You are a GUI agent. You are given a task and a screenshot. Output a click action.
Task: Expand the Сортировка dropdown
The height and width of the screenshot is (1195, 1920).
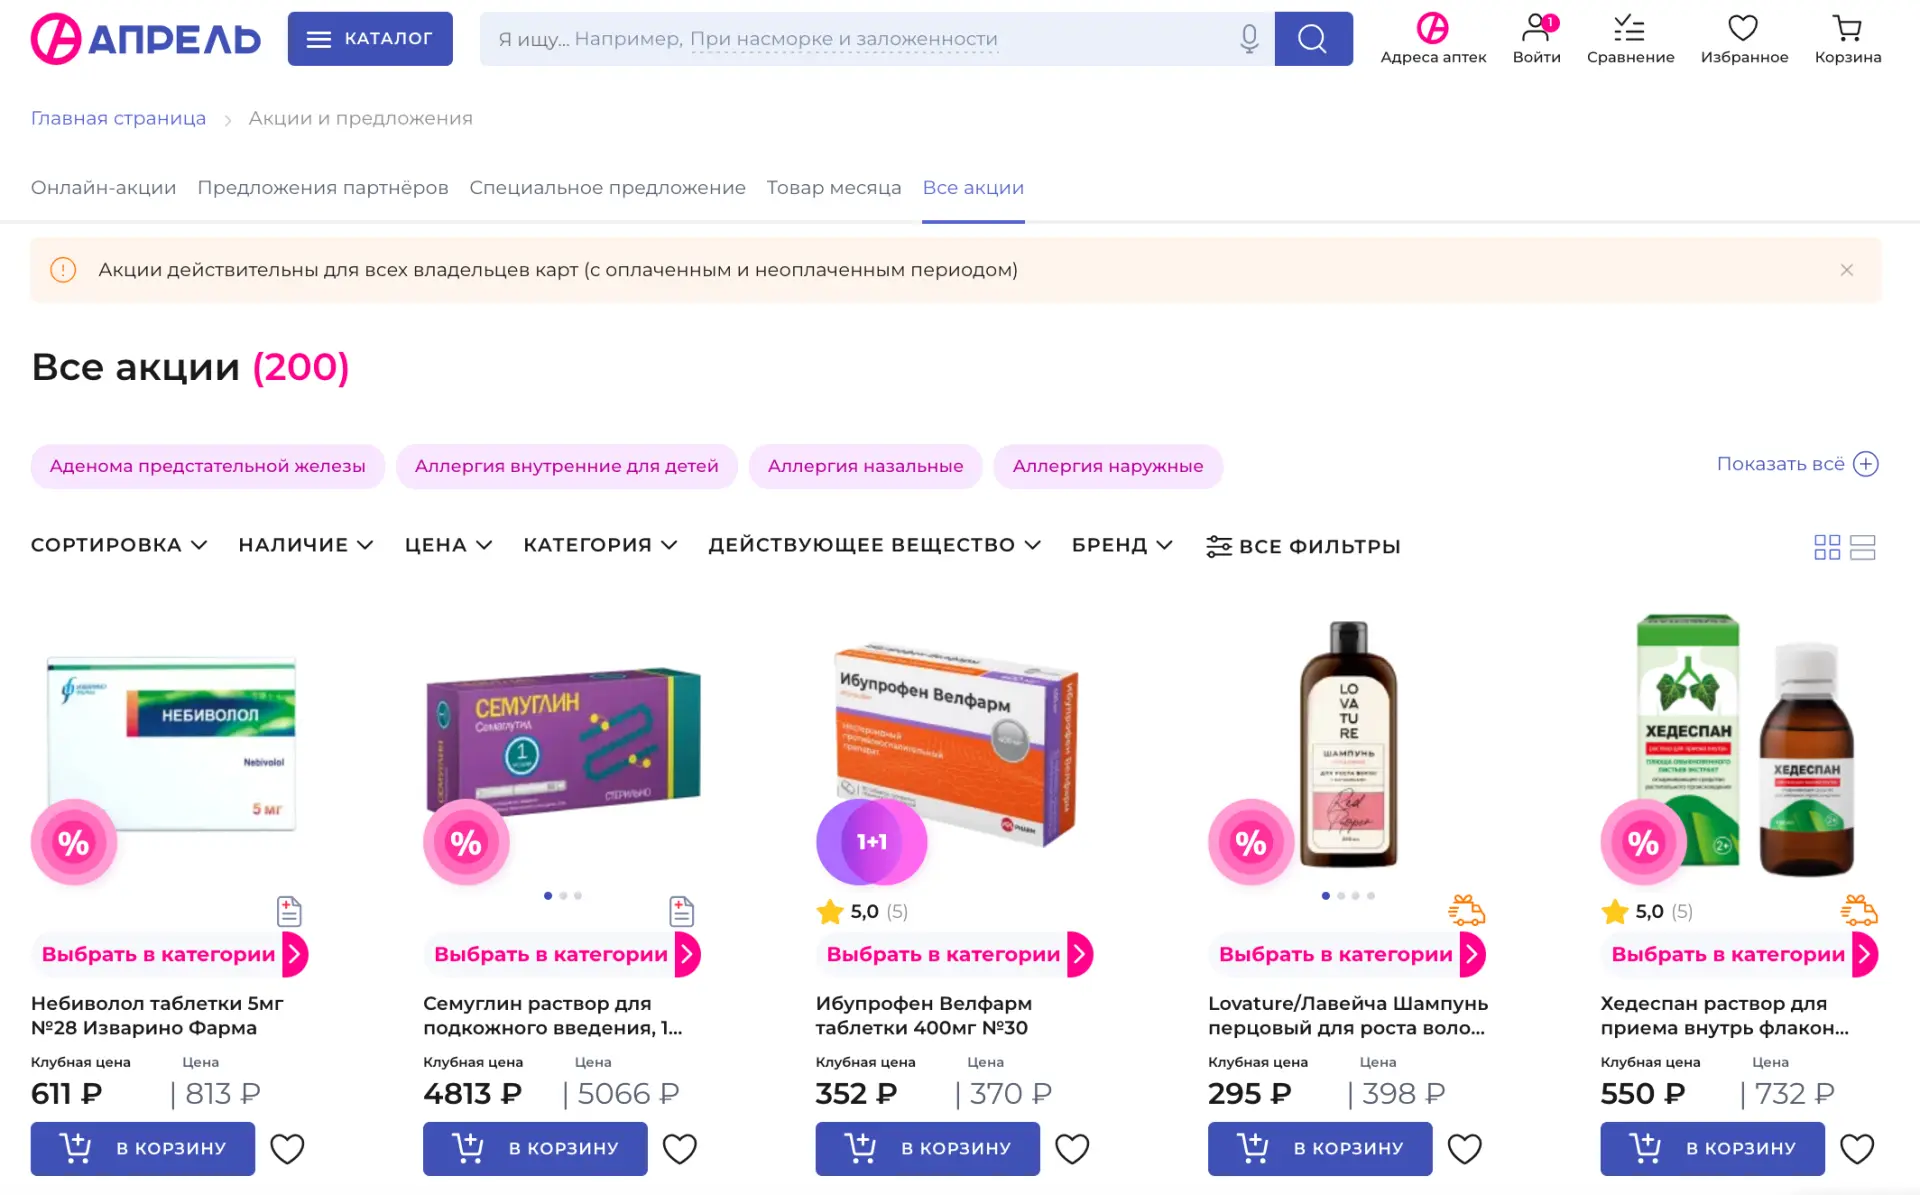coord(118,545)
